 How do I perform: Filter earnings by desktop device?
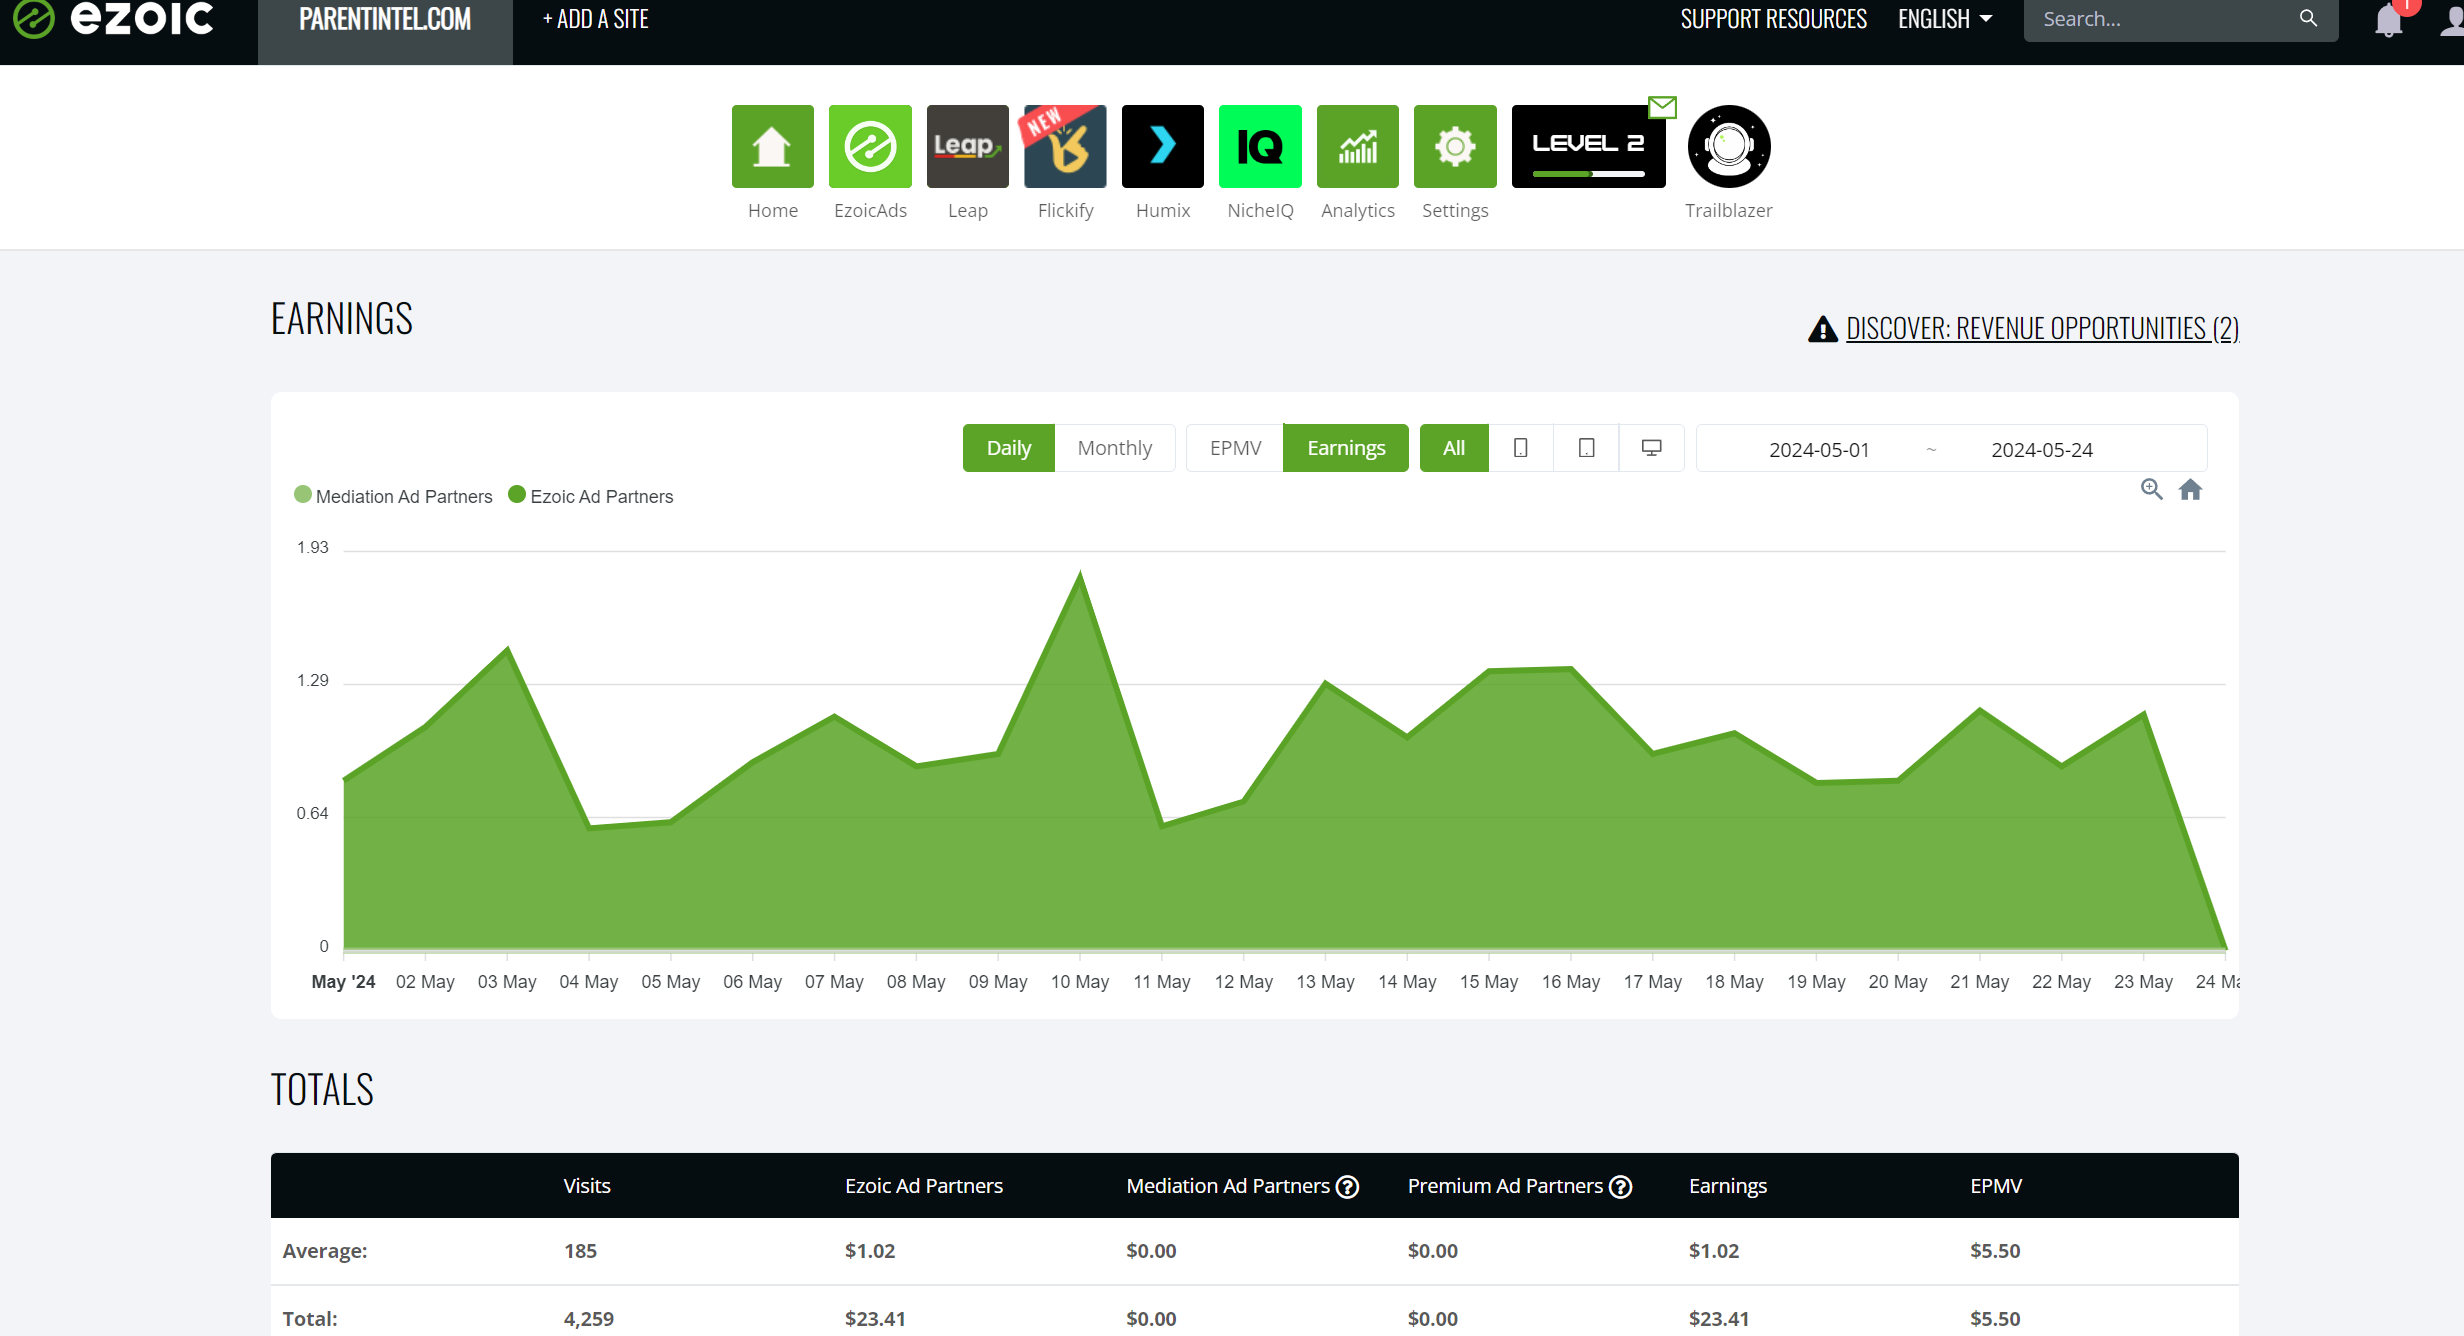coord(1651,448)
